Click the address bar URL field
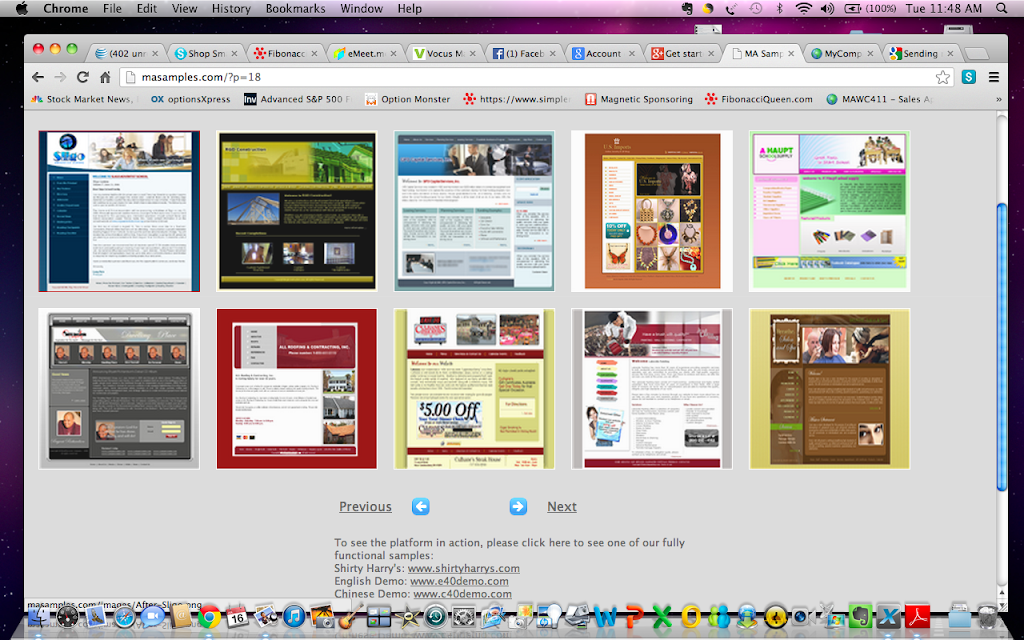This screenshot has height=640, width=1024. coord(537,77)
